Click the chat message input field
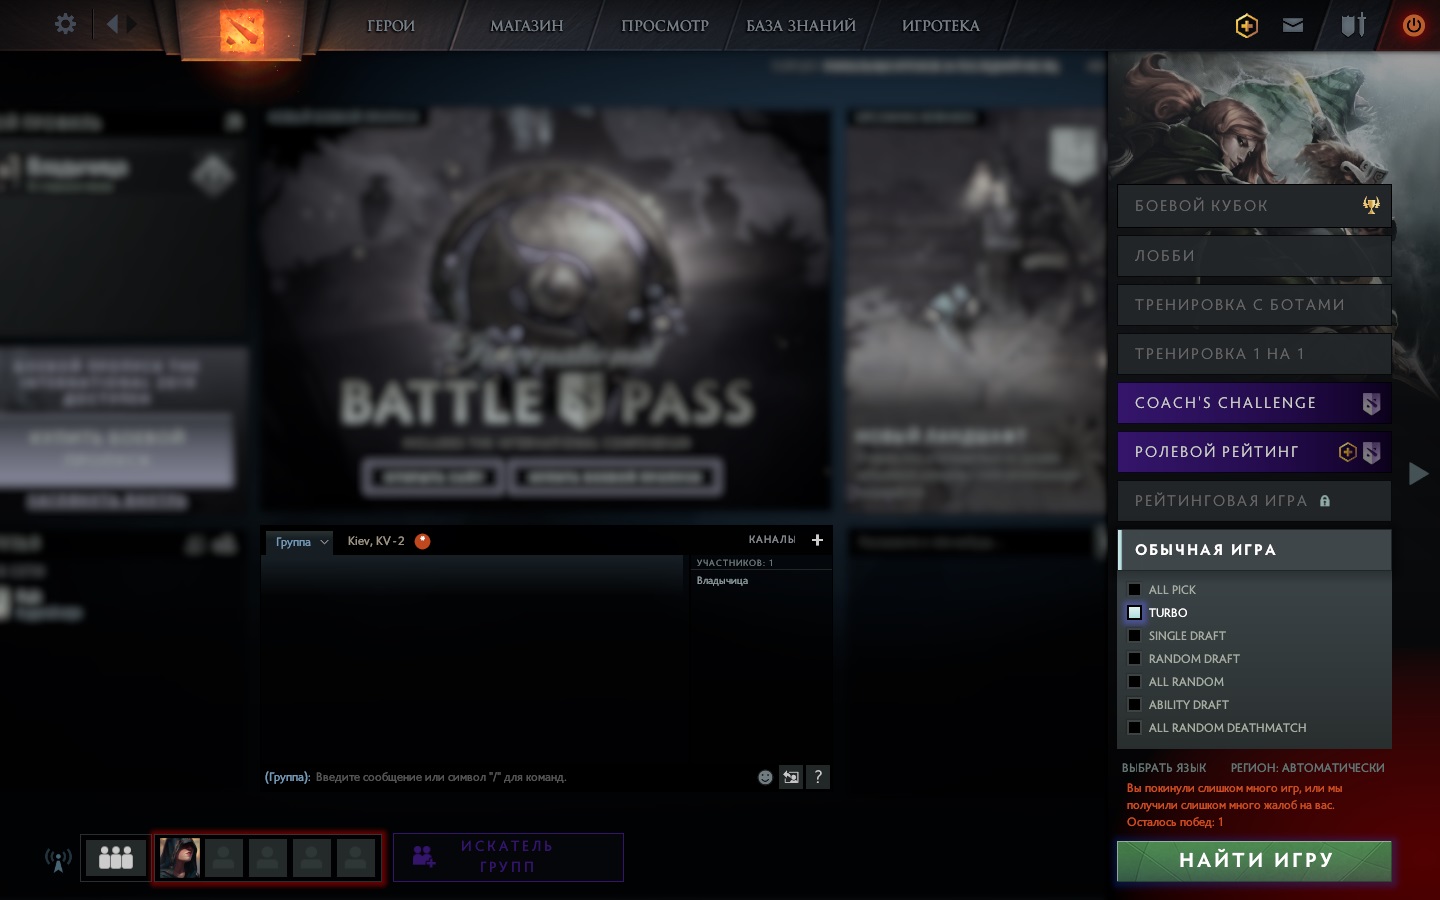The width and height of the screenshot is (1440, 900). (x=505, y=777)
